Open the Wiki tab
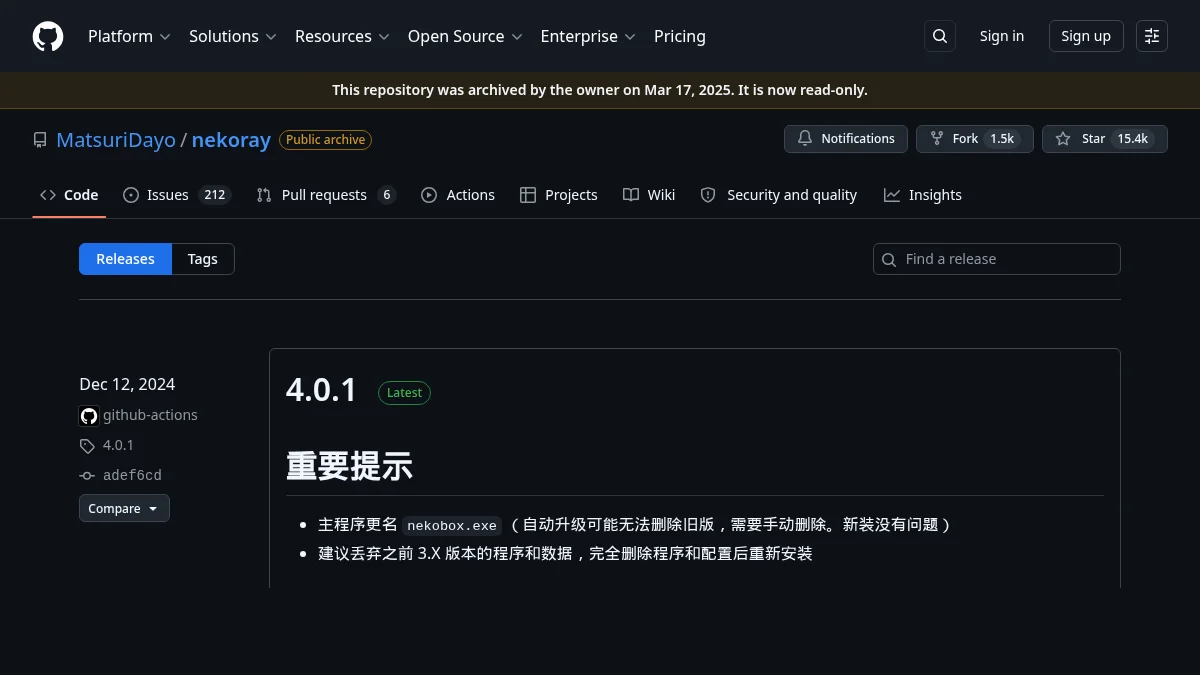This screenshot has height=675, width=1200. [649, 195]
